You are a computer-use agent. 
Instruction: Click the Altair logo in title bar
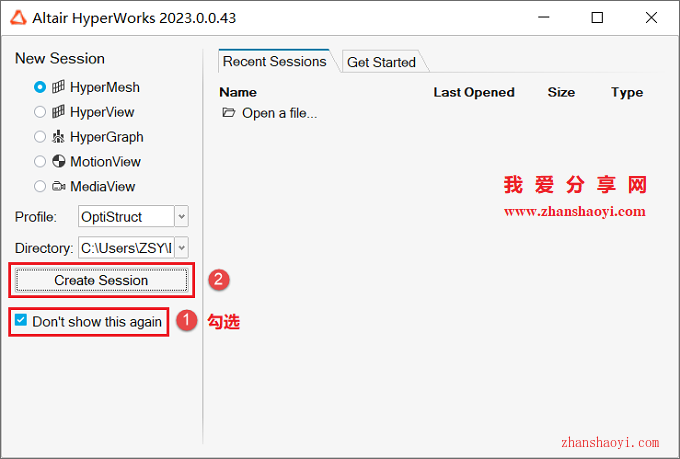(x=18, y=18)
